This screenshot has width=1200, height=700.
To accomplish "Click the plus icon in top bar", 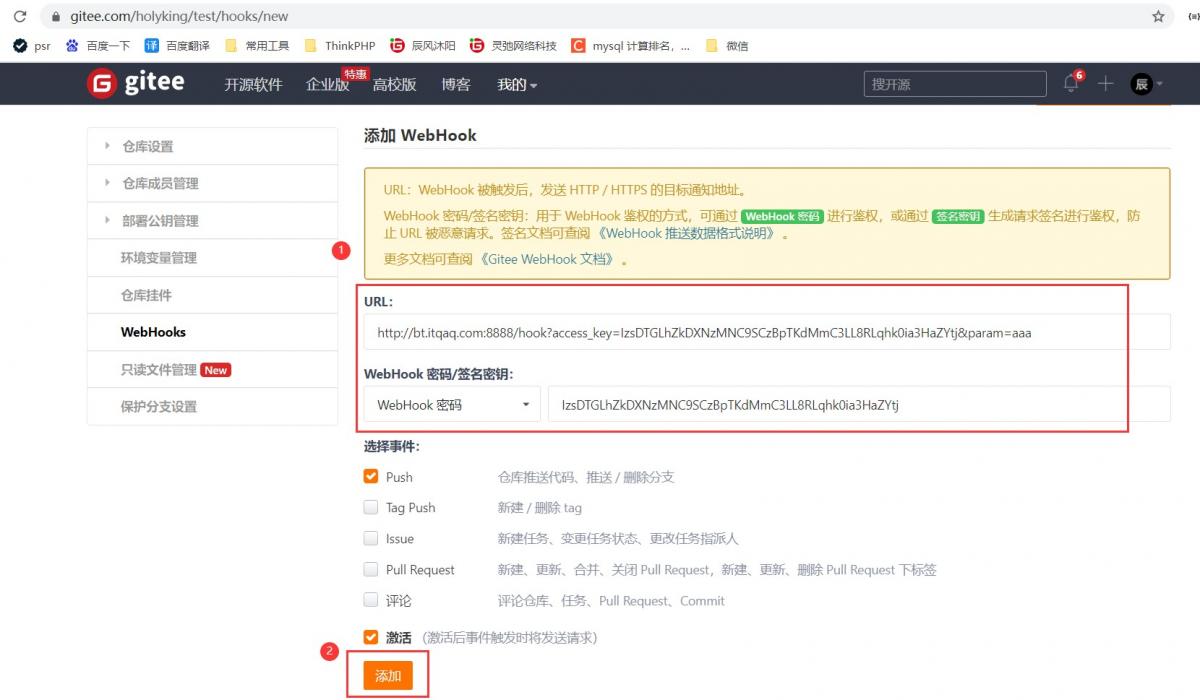I will click(1106, 84).
